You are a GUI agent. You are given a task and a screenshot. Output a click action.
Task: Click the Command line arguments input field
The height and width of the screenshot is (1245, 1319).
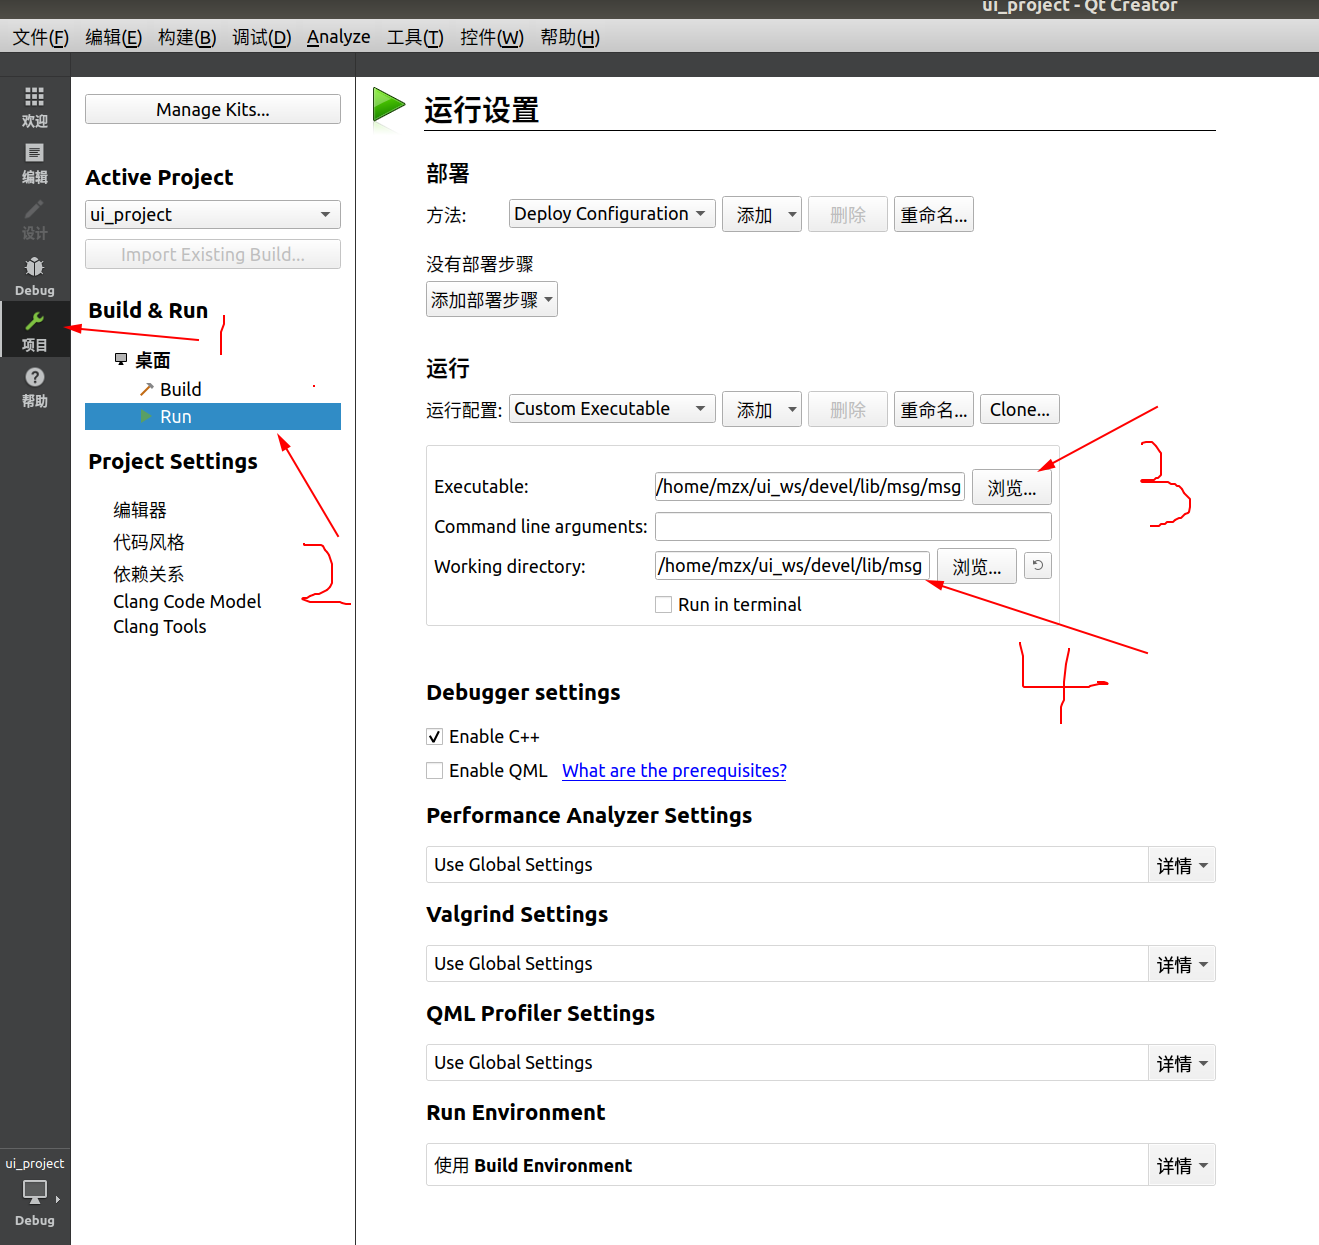[852, 526]
